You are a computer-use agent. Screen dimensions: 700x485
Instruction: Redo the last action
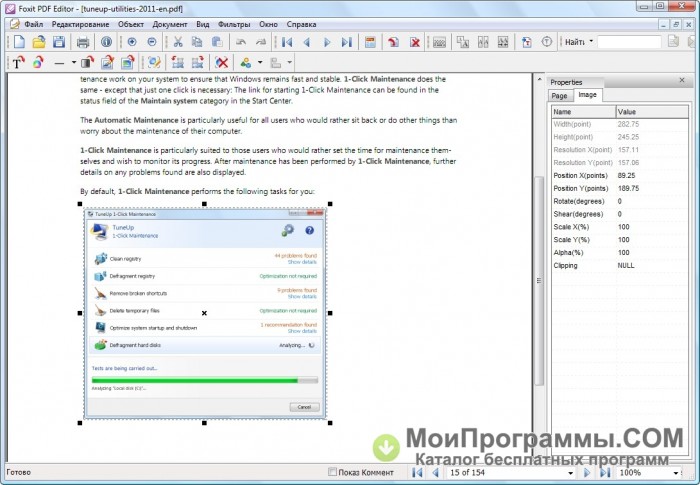click(x=261, y=42)
